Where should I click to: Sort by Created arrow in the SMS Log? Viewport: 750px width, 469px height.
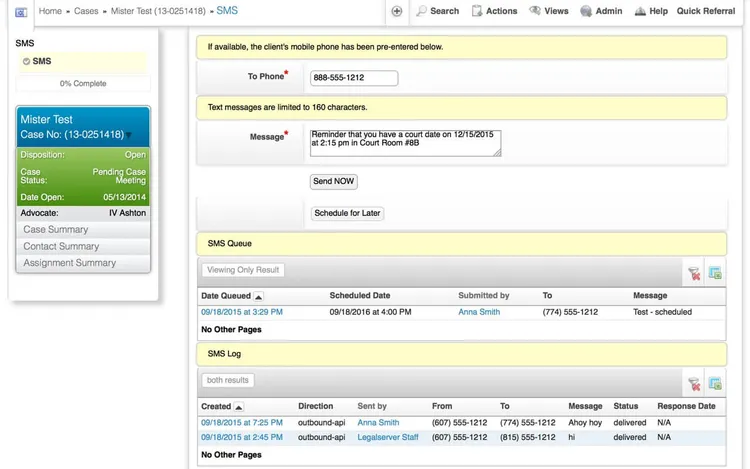coord(239,407)
